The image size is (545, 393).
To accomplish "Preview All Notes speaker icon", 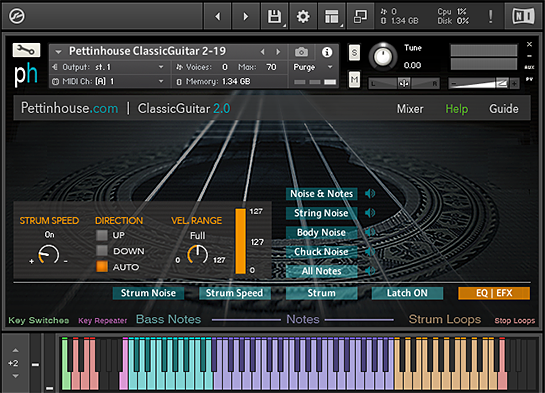I will click(x=370, y=271).
